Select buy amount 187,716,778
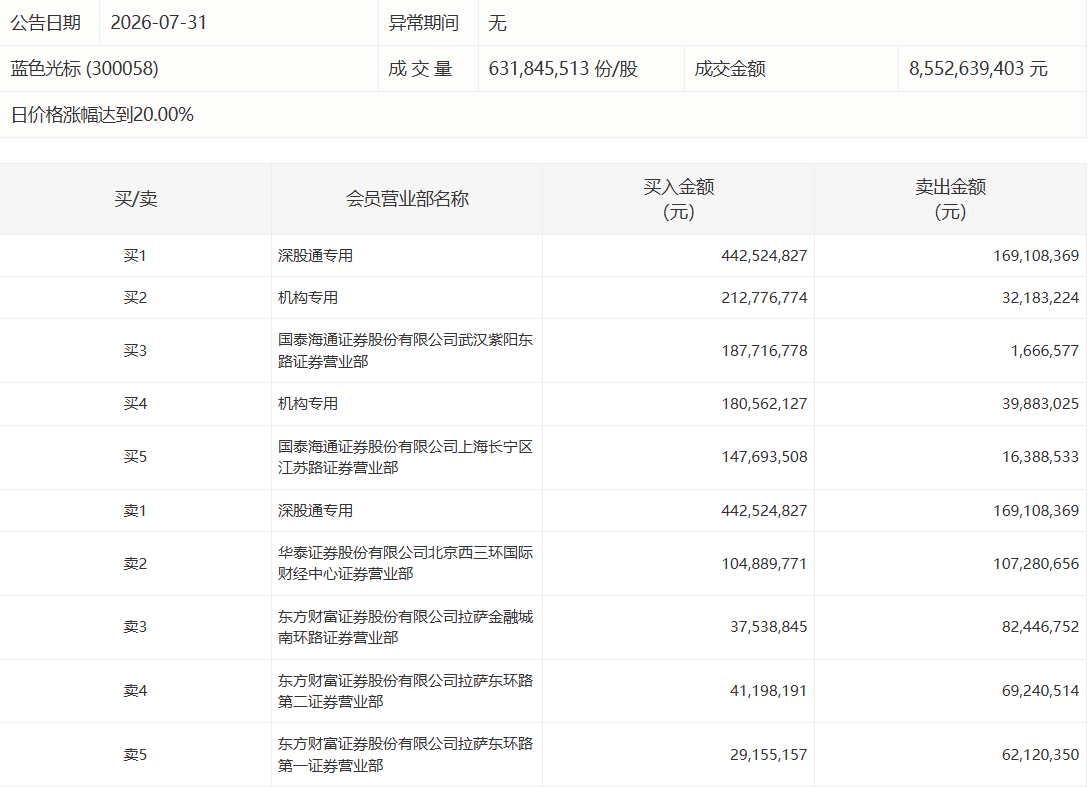 (764, 350)
